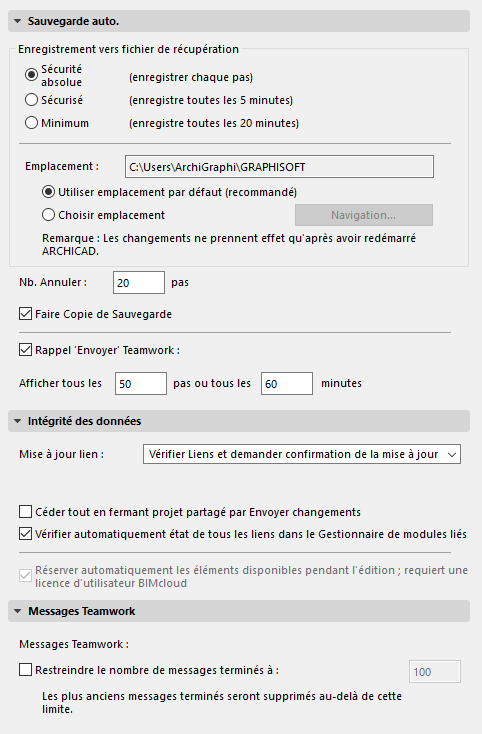Collapse the Messages Teamwork section
The width and height of the screenshot is (482, 734).
click(239, 611)
